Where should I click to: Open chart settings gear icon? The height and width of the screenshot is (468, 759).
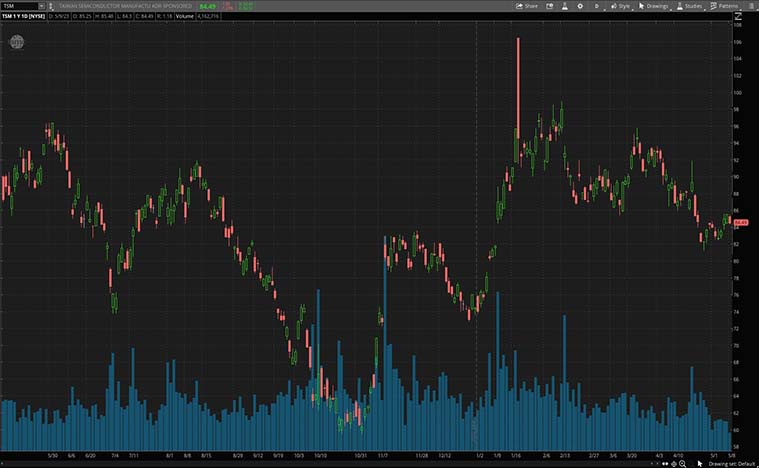tap(580, 6)
